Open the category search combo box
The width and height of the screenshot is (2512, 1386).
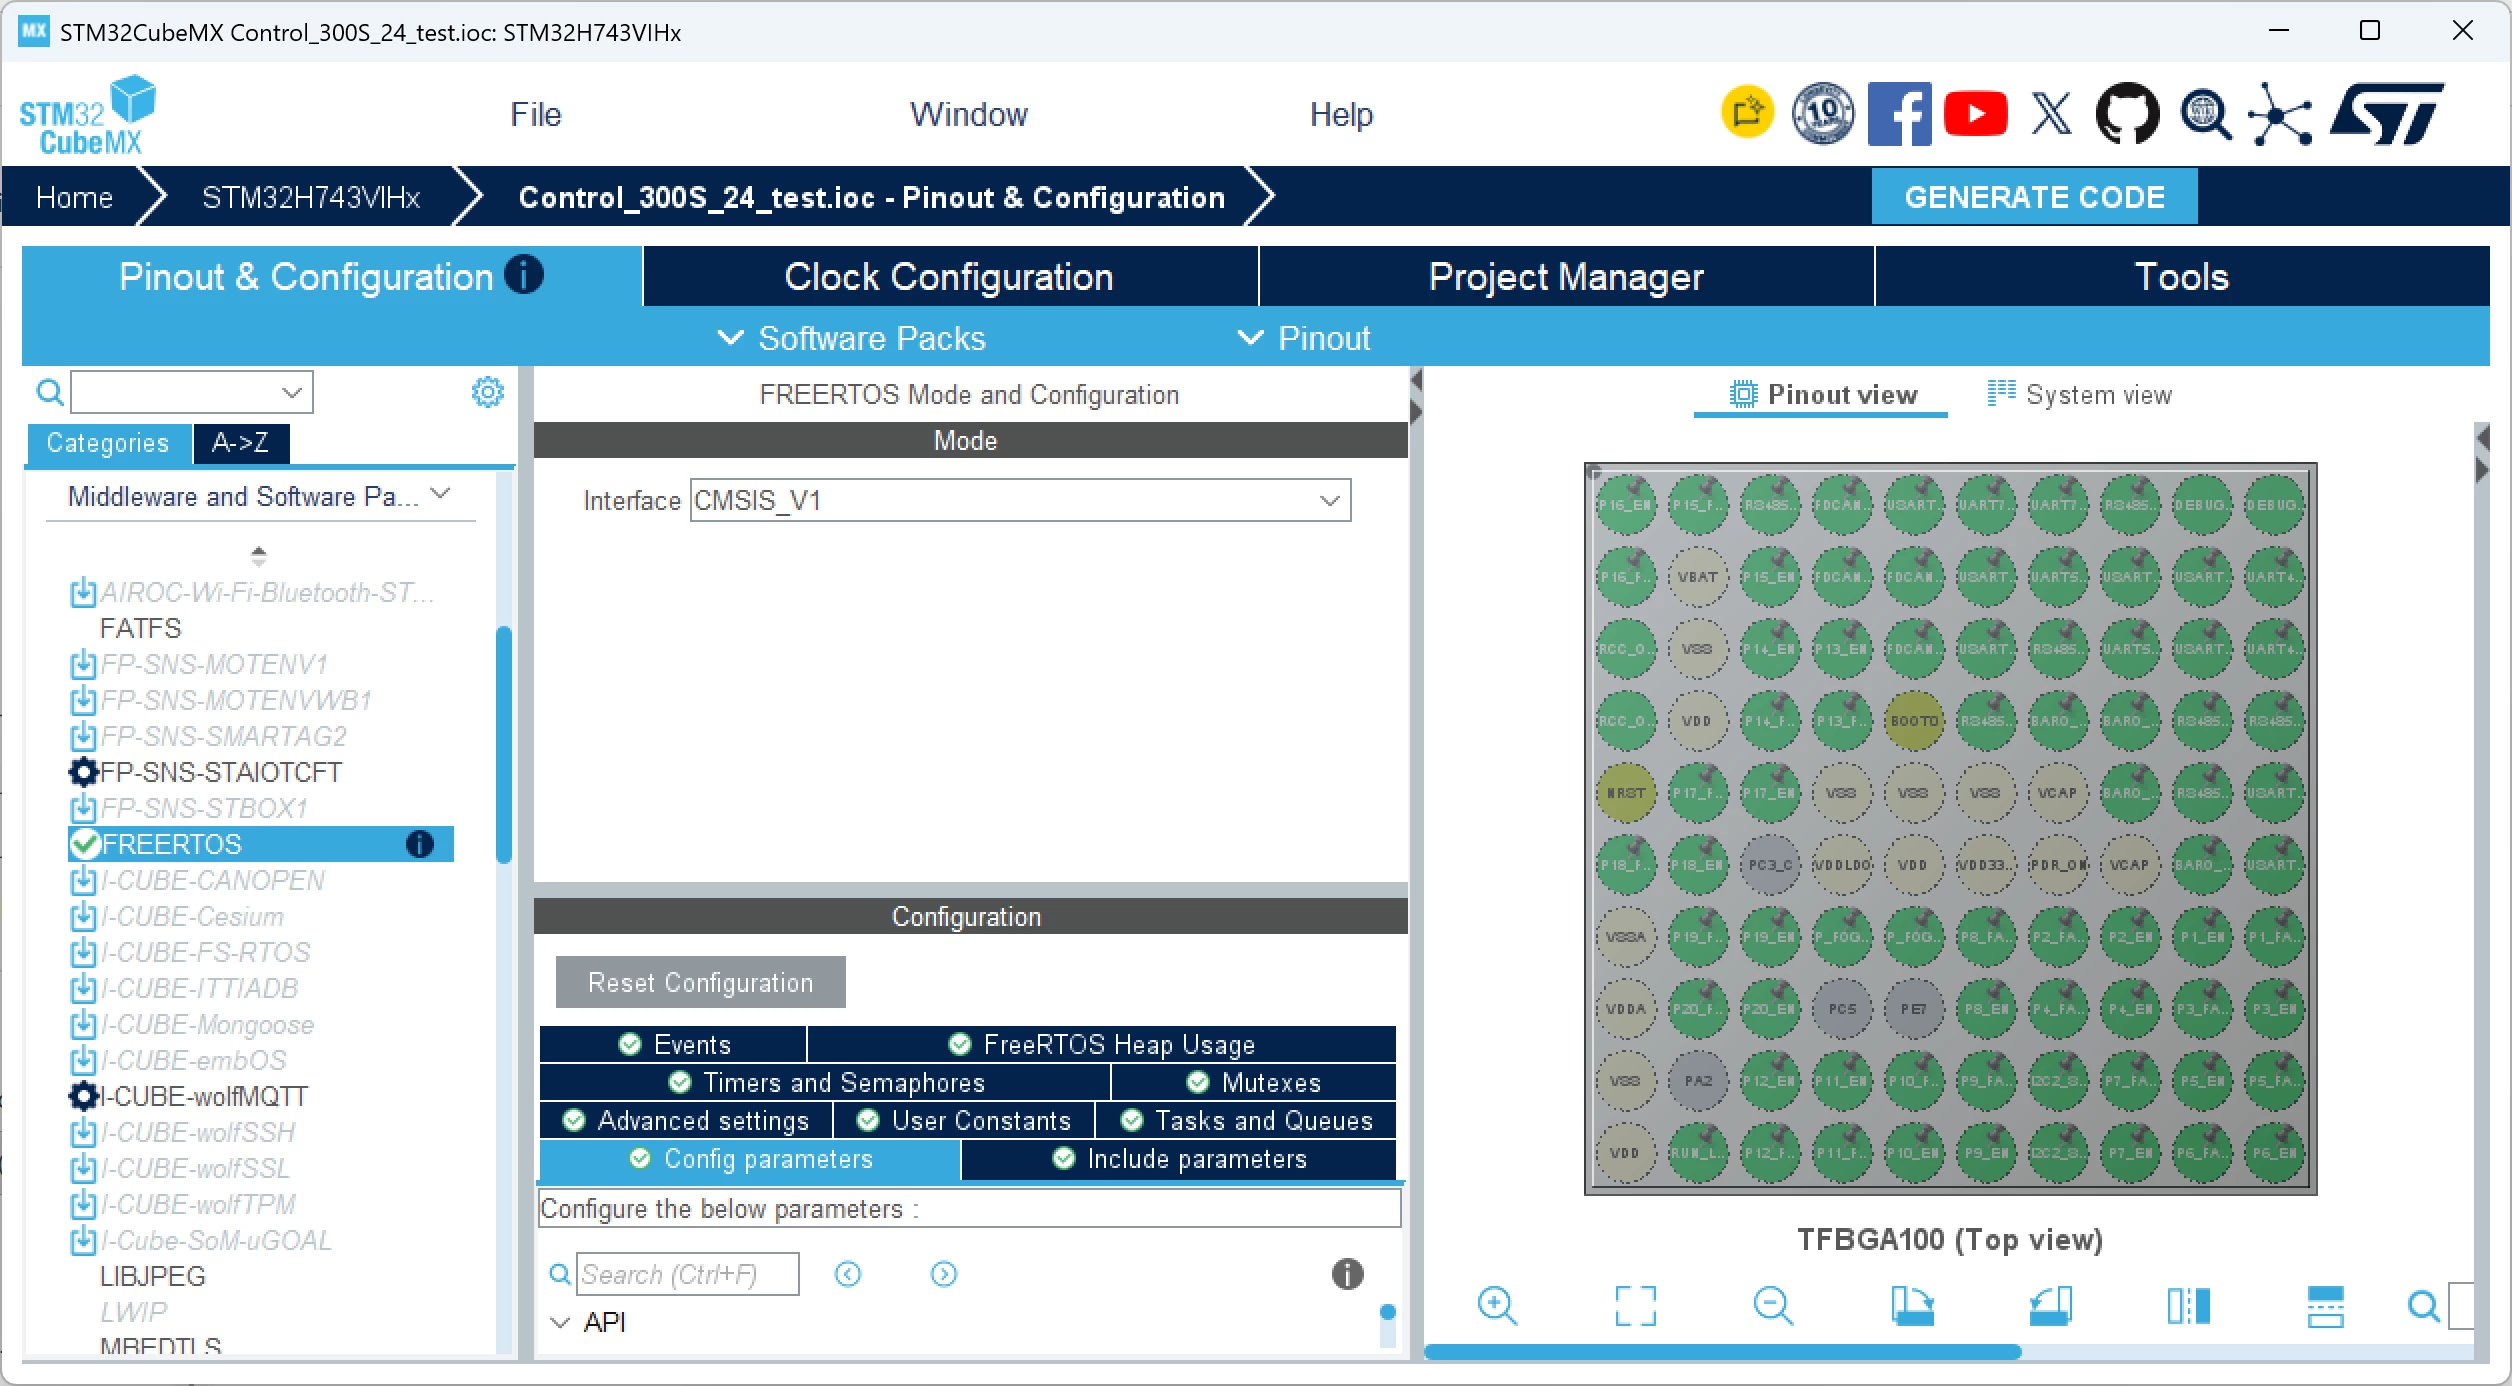click(192, 392)
